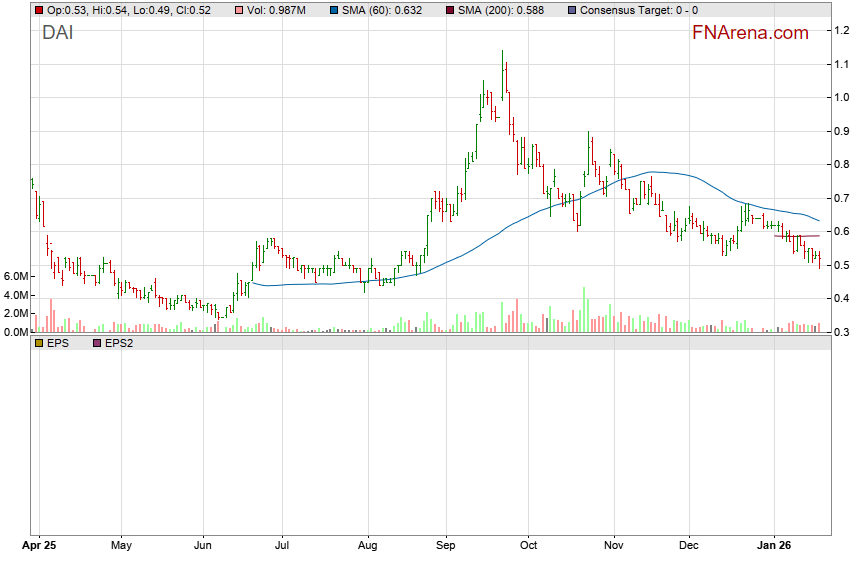
Task: Click the 0.3 price axis label
Action: pos(843,332)
